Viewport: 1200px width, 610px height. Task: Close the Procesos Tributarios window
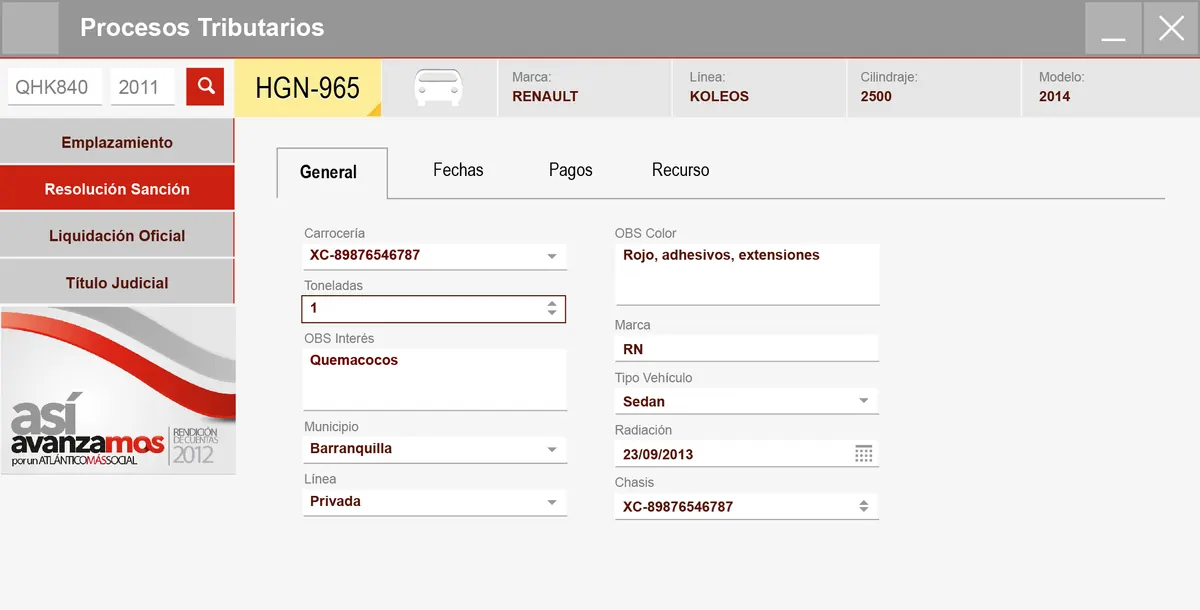[1171, 28]
